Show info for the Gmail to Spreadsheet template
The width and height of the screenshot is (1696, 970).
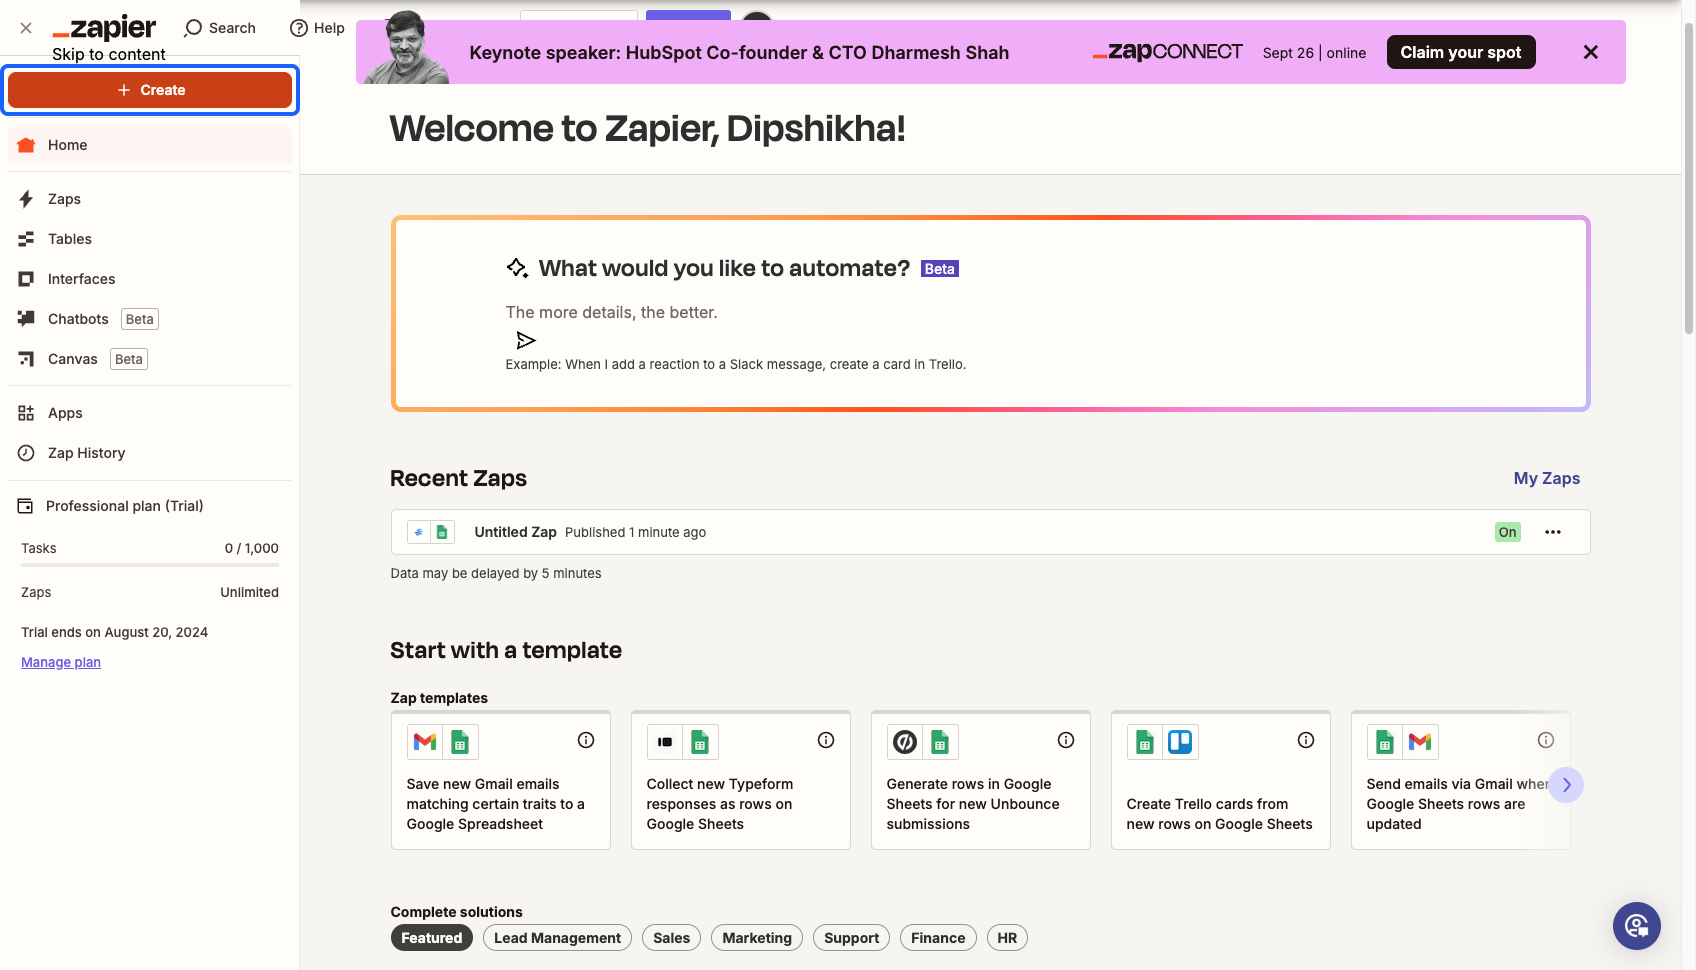(x=586, y=740)
